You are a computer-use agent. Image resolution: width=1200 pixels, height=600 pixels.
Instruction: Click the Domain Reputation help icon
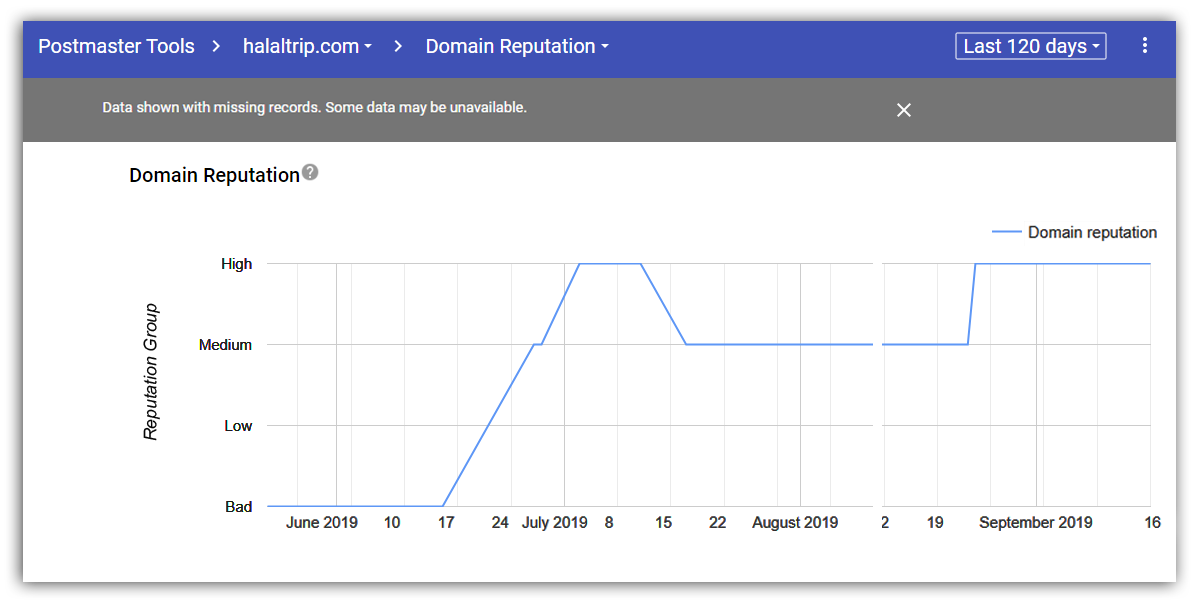tap(310, 172)
